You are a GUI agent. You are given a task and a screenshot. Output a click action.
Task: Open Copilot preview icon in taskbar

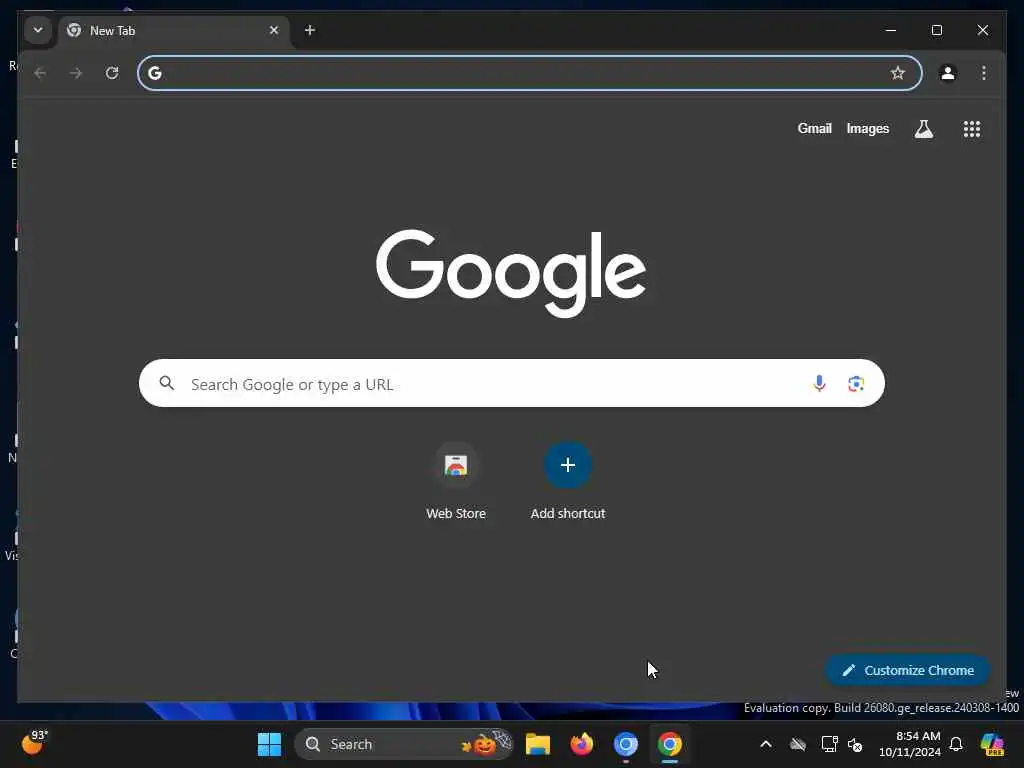coord(992,744)
